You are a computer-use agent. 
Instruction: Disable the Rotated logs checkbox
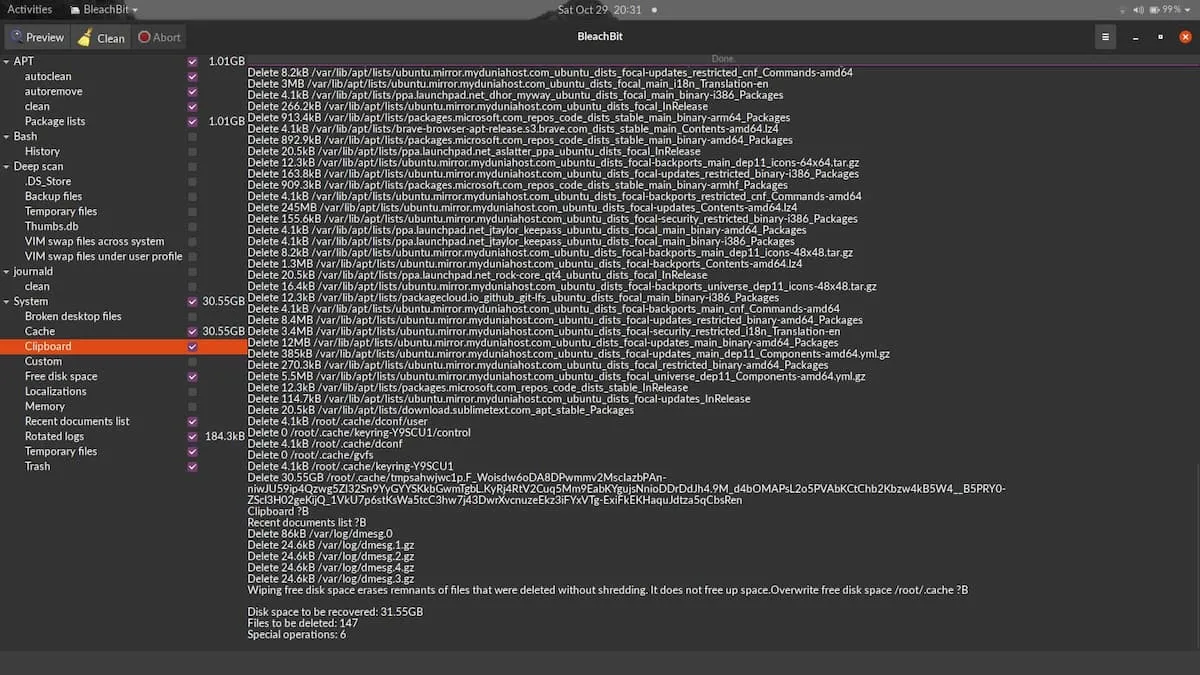pyautogui.click(x=192, y=436)
